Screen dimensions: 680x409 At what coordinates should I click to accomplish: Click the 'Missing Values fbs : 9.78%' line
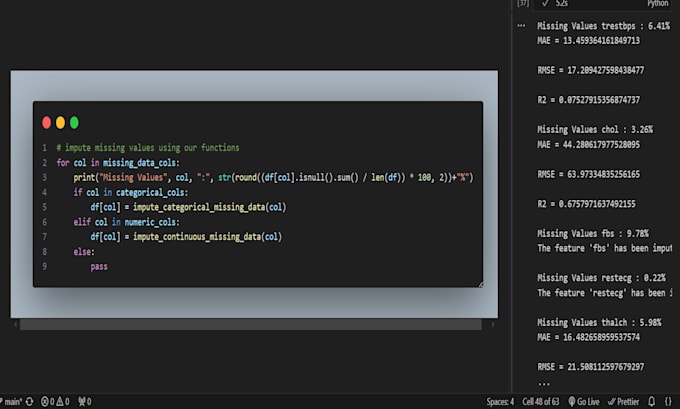[593, 234]
